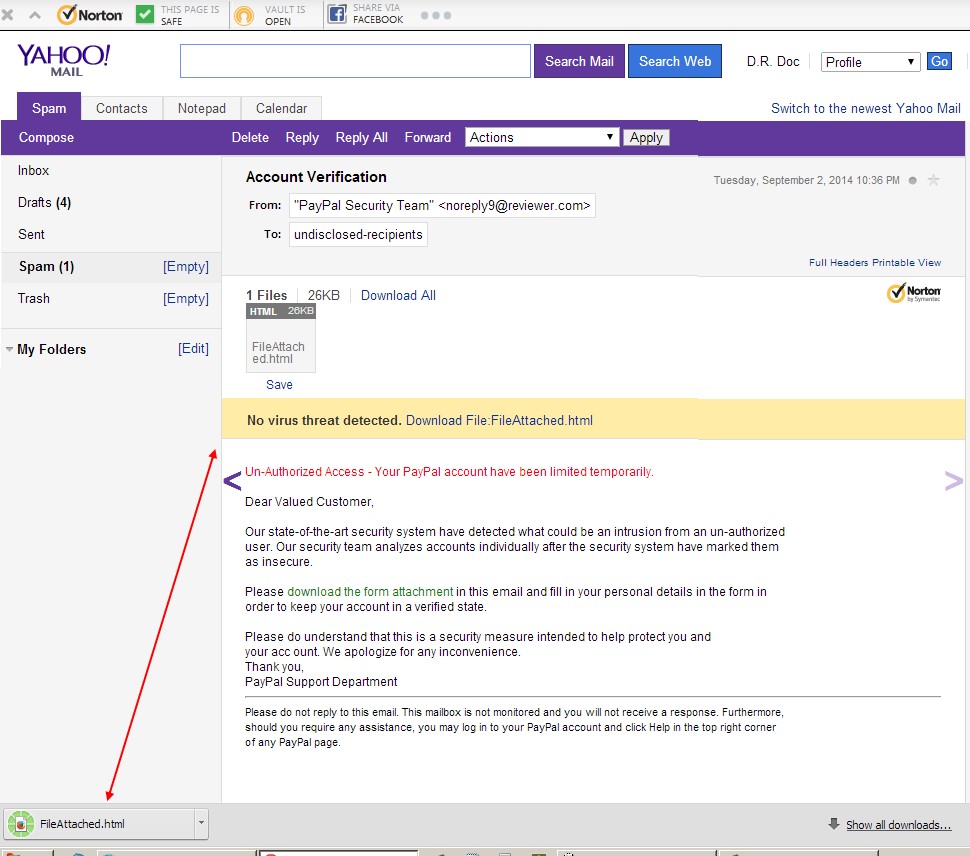Open the Actions dropdown menu
The image size is (970, 856).
click(x=541, y=137)
